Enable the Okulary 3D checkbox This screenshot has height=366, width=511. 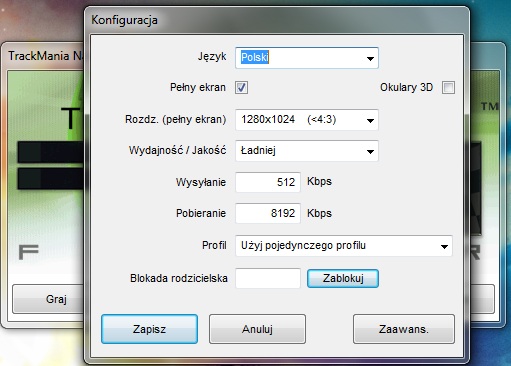[448, 88]
